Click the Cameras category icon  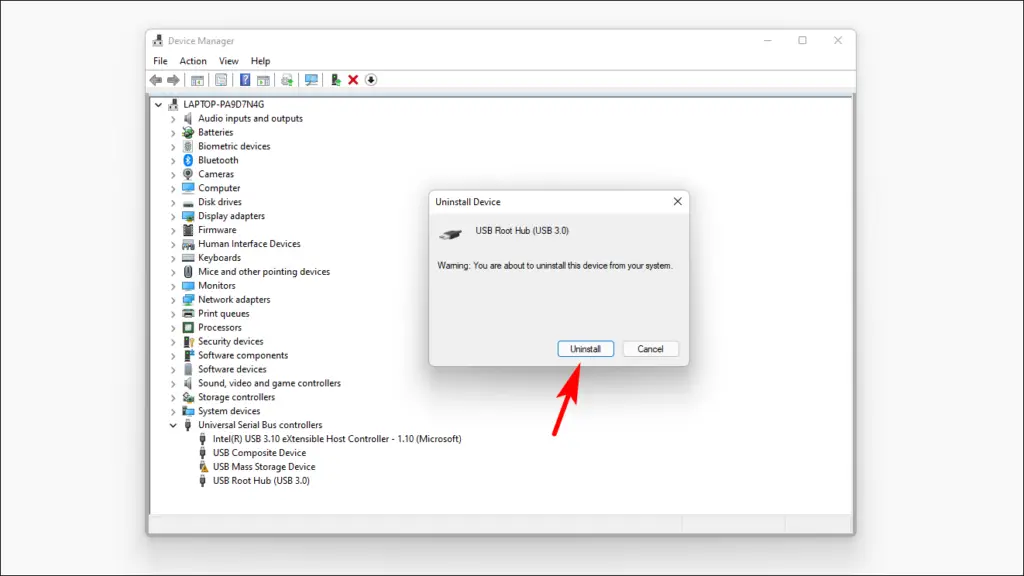[x=188, y=174]
